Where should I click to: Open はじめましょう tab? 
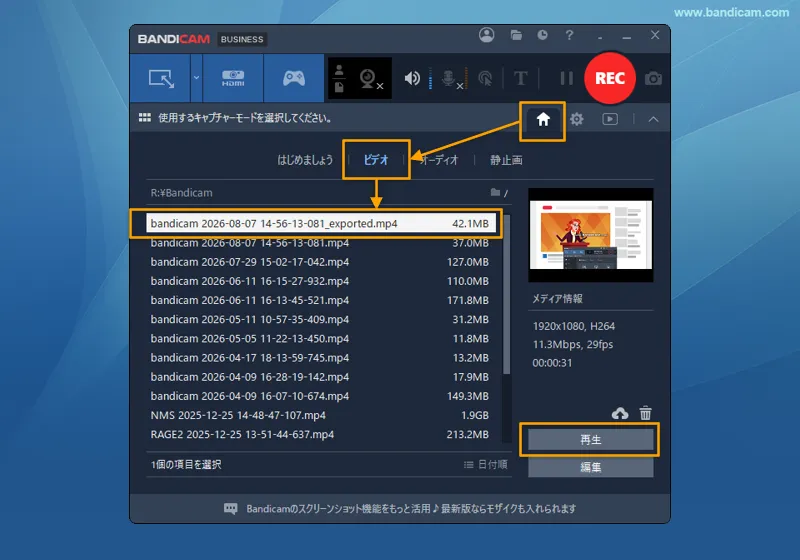point(305,160)
